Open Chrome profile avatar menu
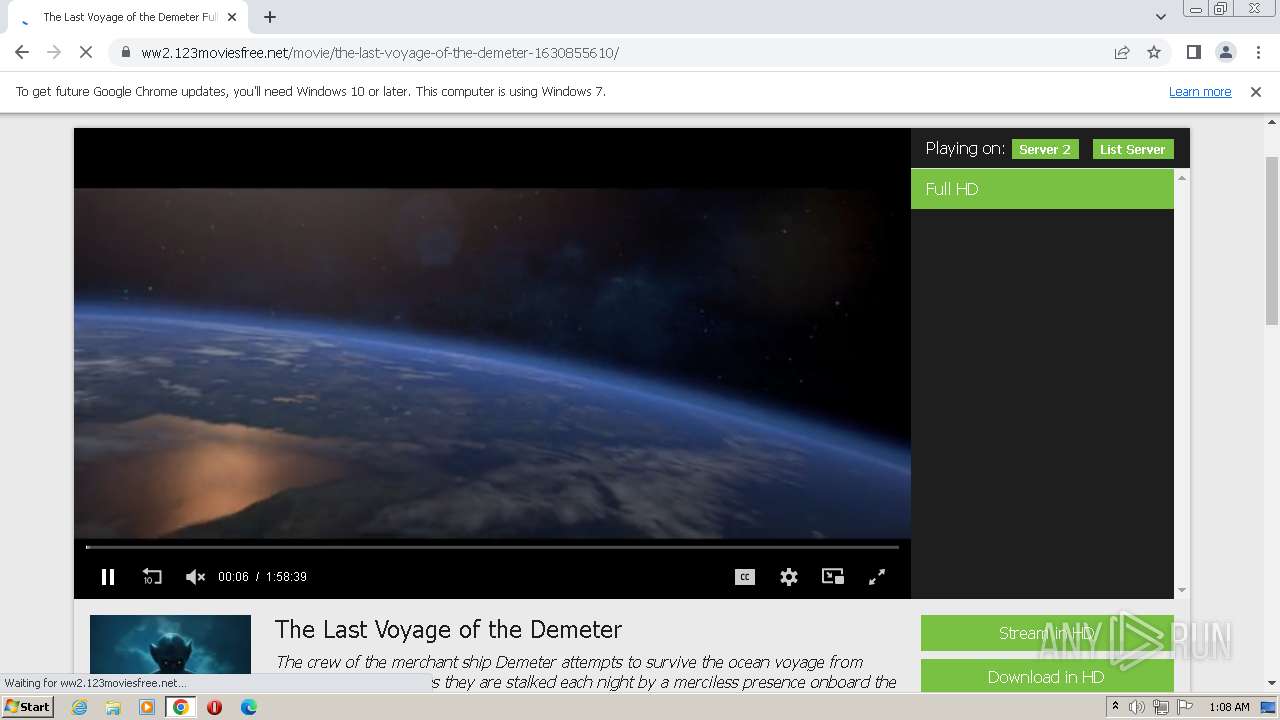1280x720 pixels. (1225, 52)
